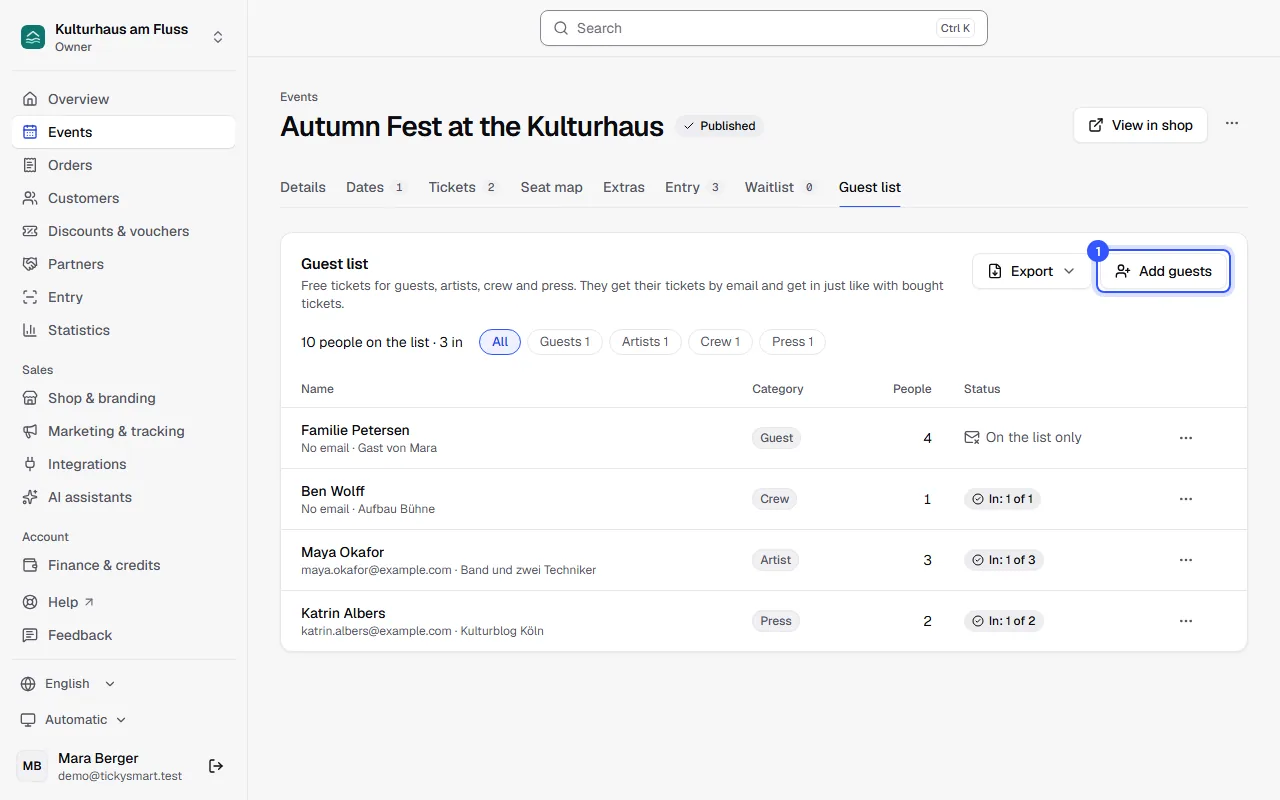
Task: Filter by Artists 1 chip
Action: coord(645,342)
